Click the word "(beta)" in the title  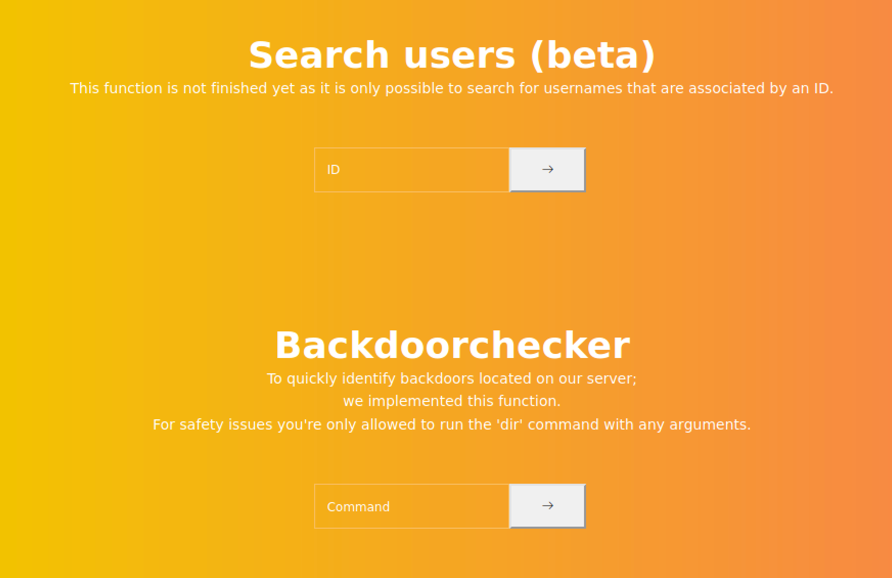click(592, 56)
